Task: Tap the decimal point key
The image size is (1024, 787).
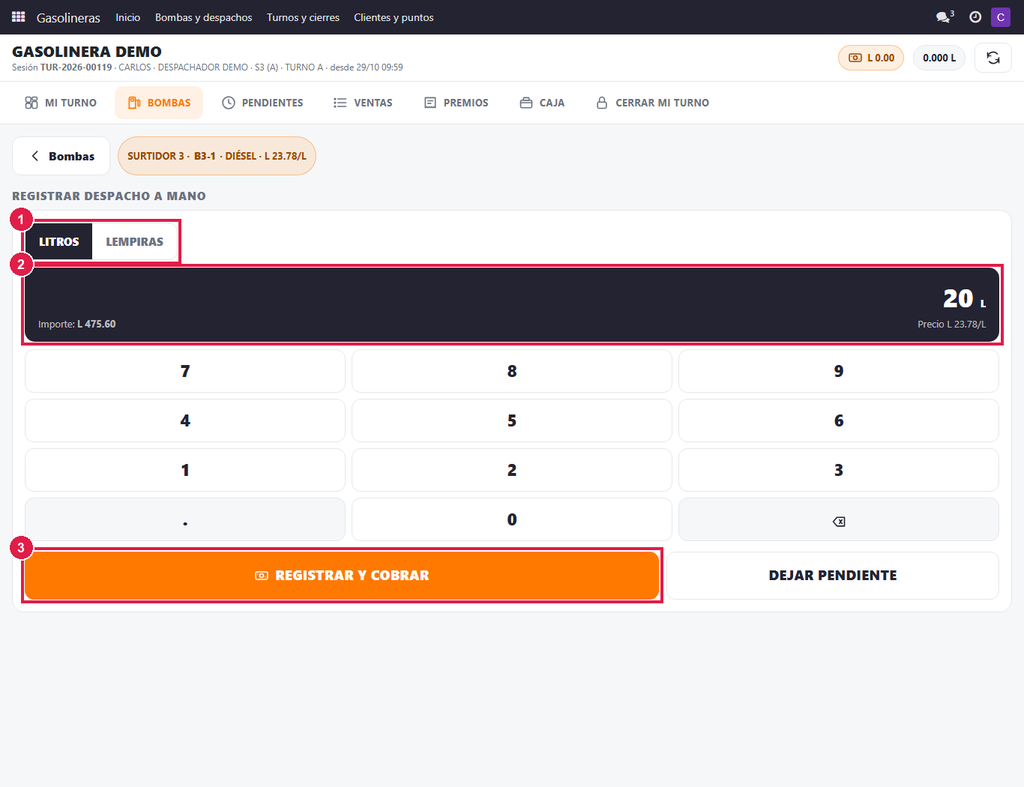Action: 185,520
